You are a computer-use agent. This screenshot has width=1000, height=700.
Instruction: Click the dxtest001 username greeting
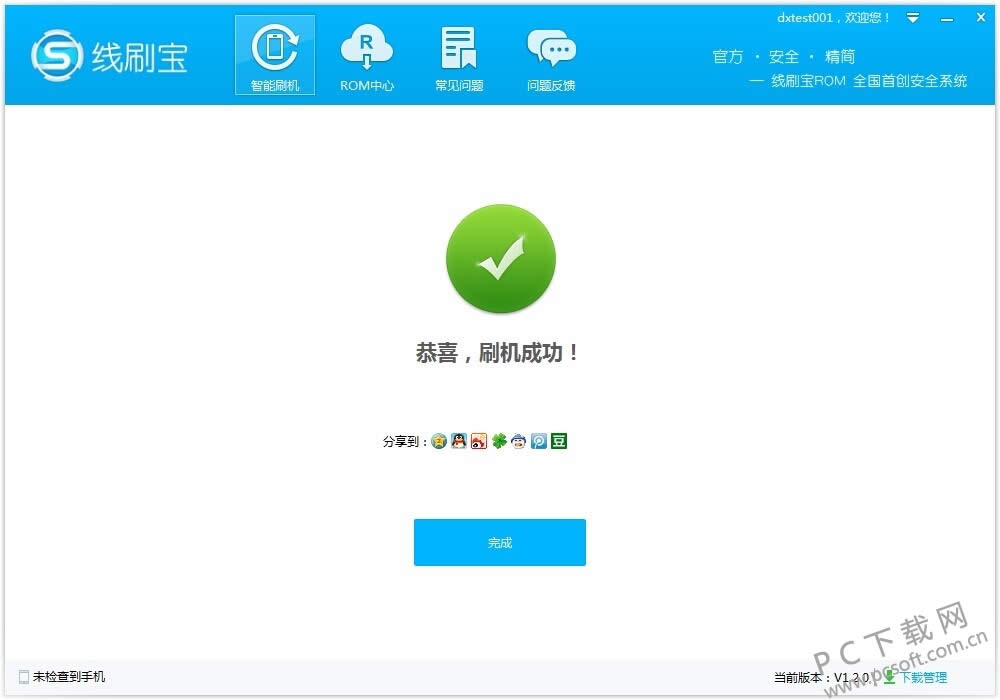tap(833, 18)
